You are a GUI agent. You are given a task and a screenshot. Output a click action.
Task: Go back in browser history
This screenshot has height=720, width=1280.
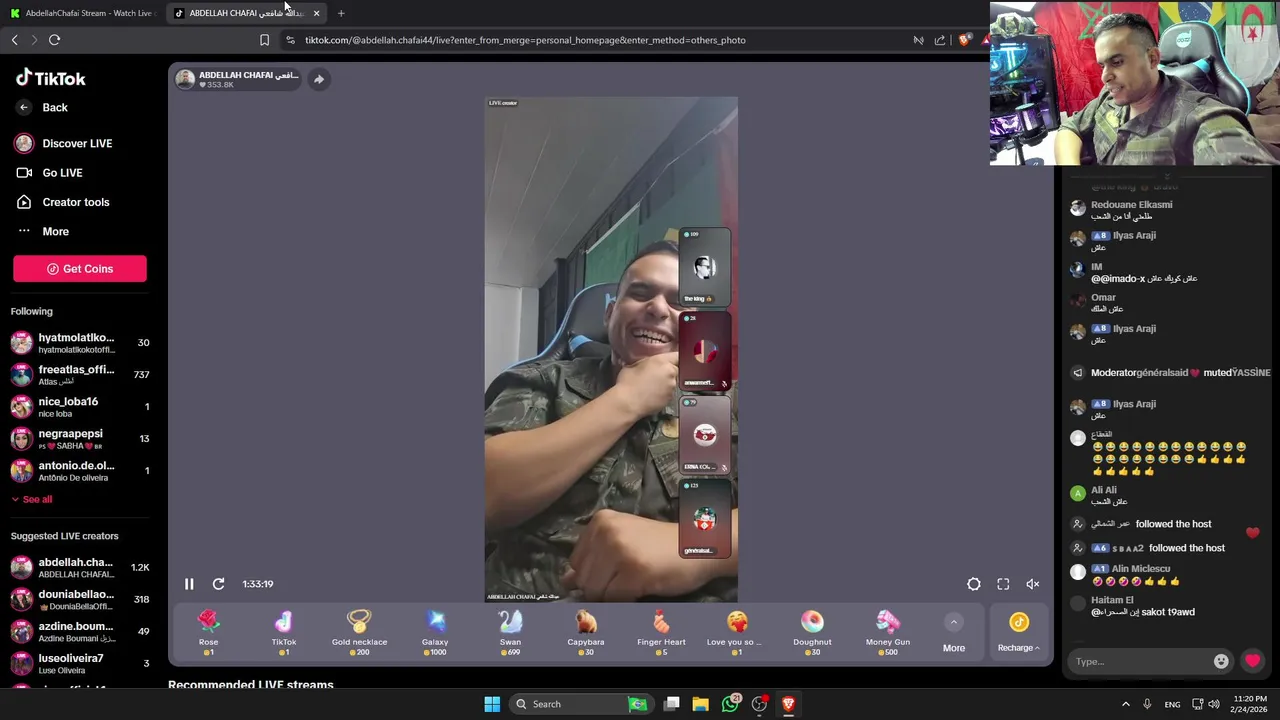15,40
